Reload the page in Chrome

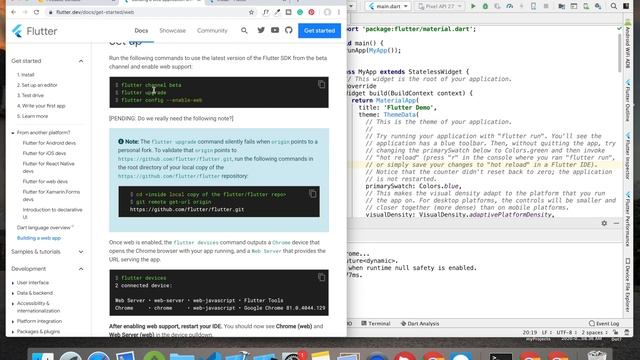click(36, 12)
